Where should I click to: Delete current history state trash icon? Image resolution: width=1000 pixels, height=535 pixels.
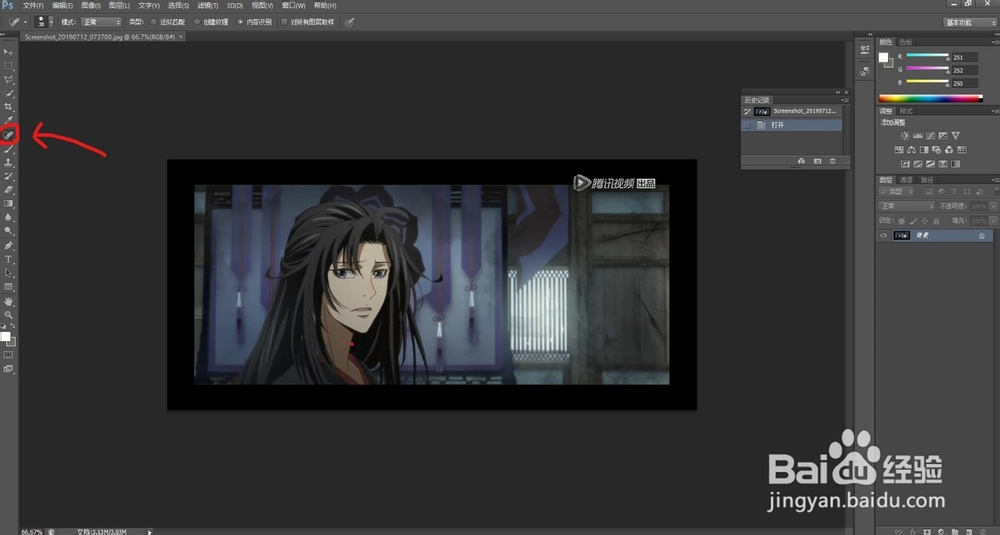pos(832,161)
